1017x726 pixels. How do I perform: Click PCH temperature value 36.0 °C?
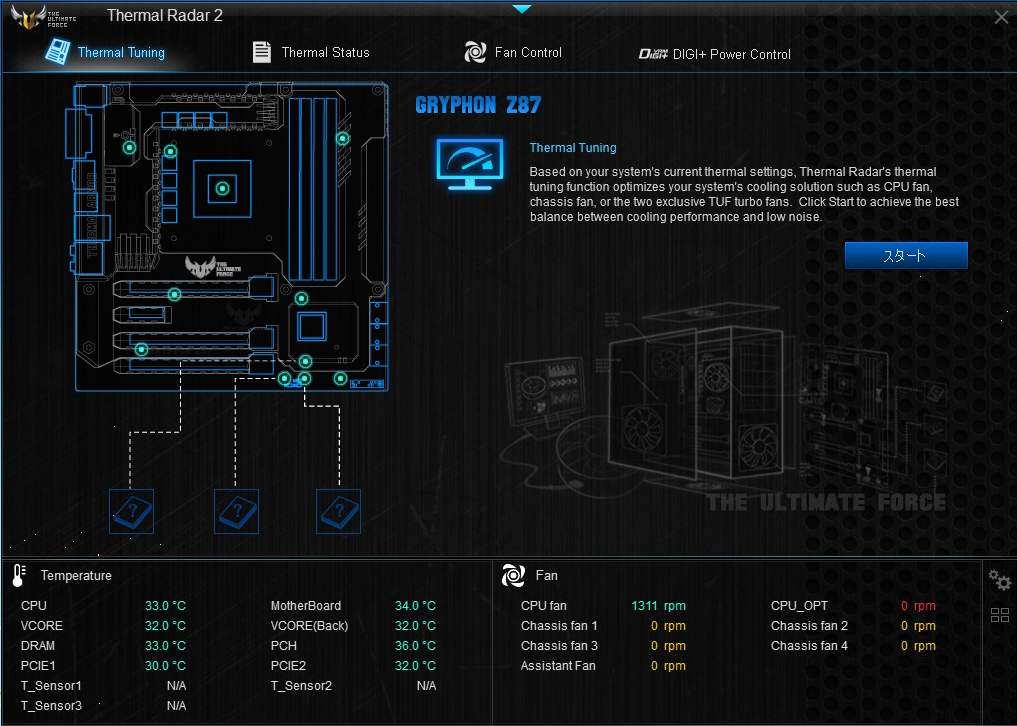415,646
